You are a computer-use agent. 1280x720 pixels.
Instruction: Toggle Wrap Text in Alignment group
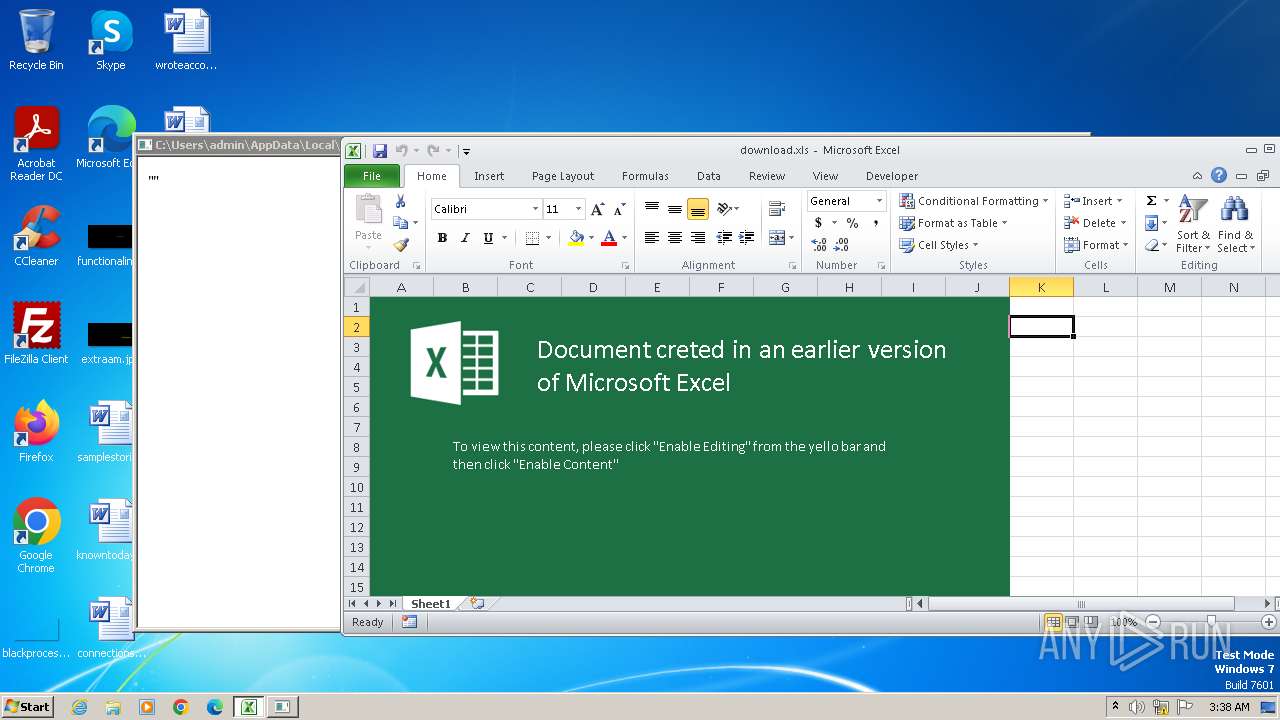[776, 209]
